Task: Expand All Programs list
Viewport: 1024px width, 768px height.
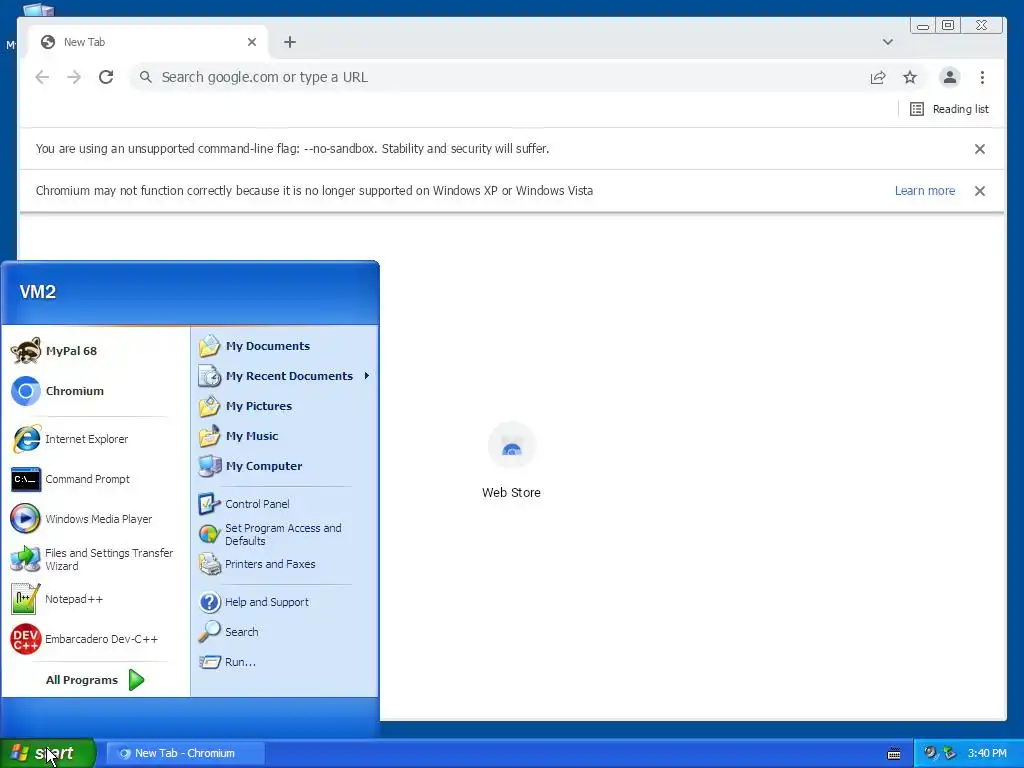Action: (x=95, y=680)
